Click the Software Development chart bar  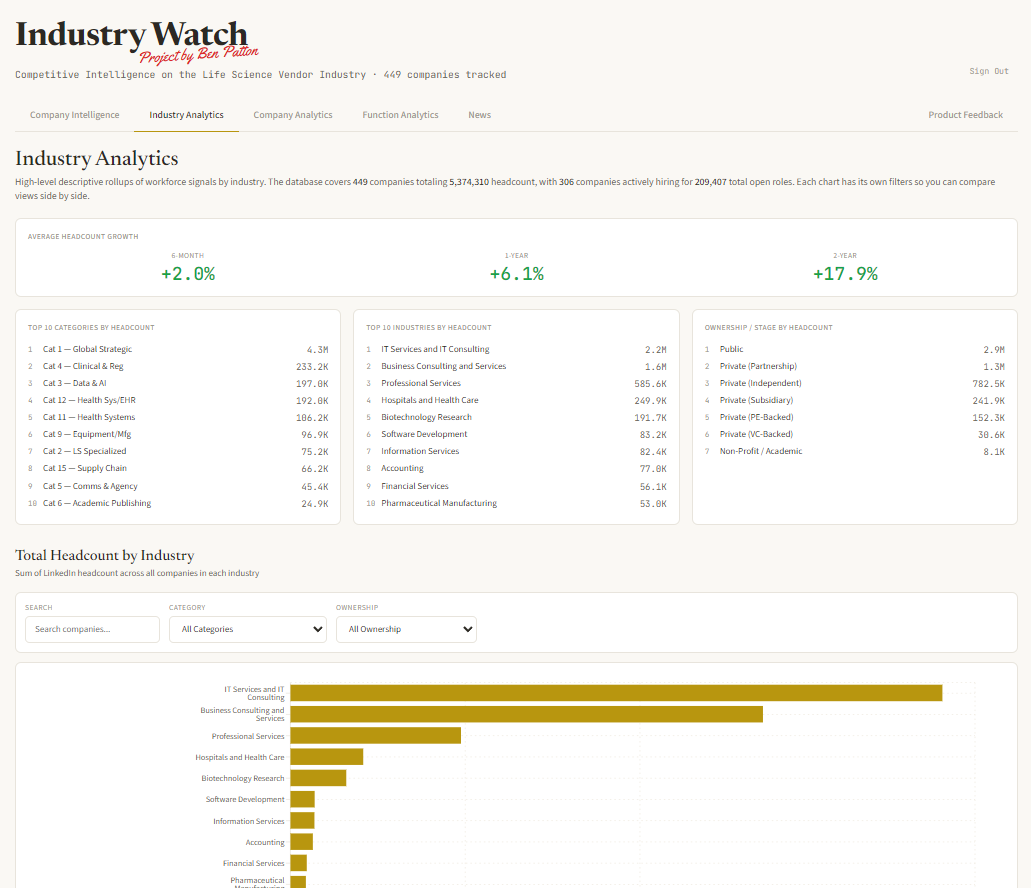302,799
